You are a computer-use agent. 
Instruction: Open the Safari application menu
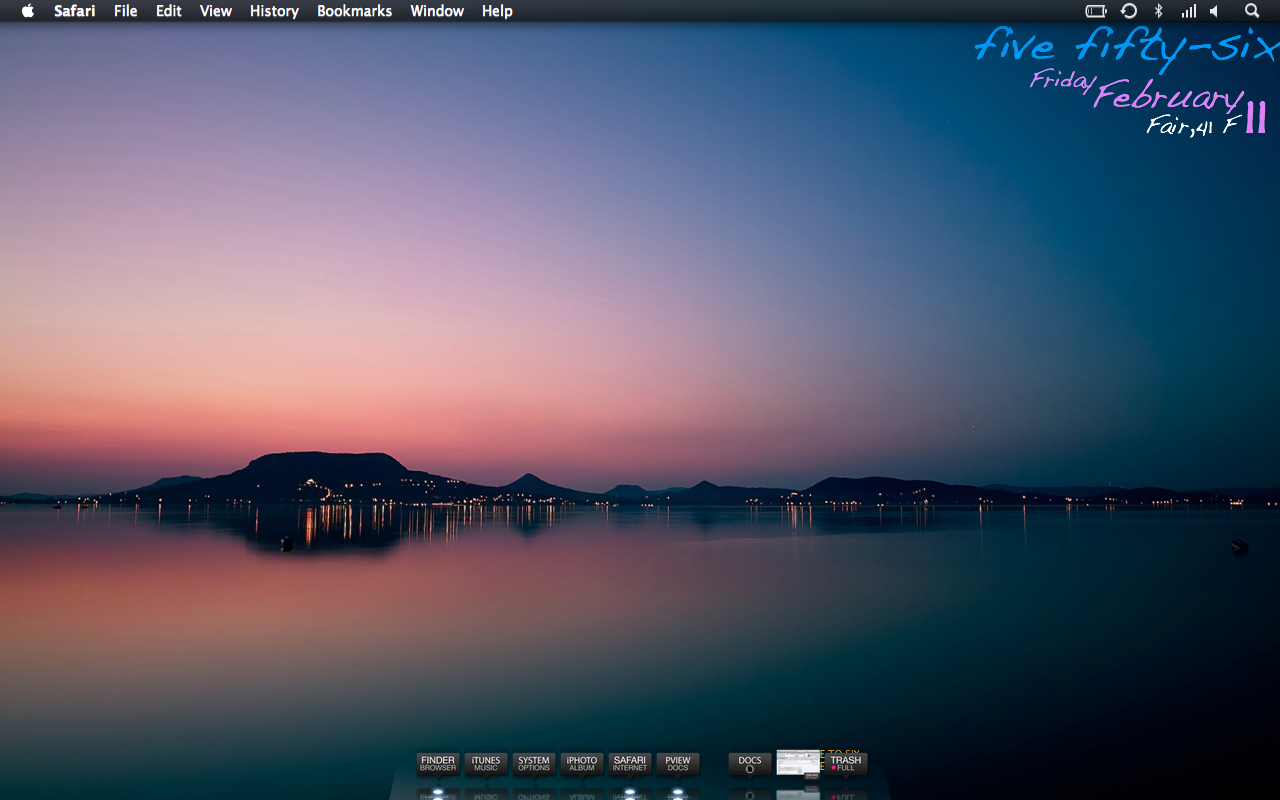click(75, 11)
